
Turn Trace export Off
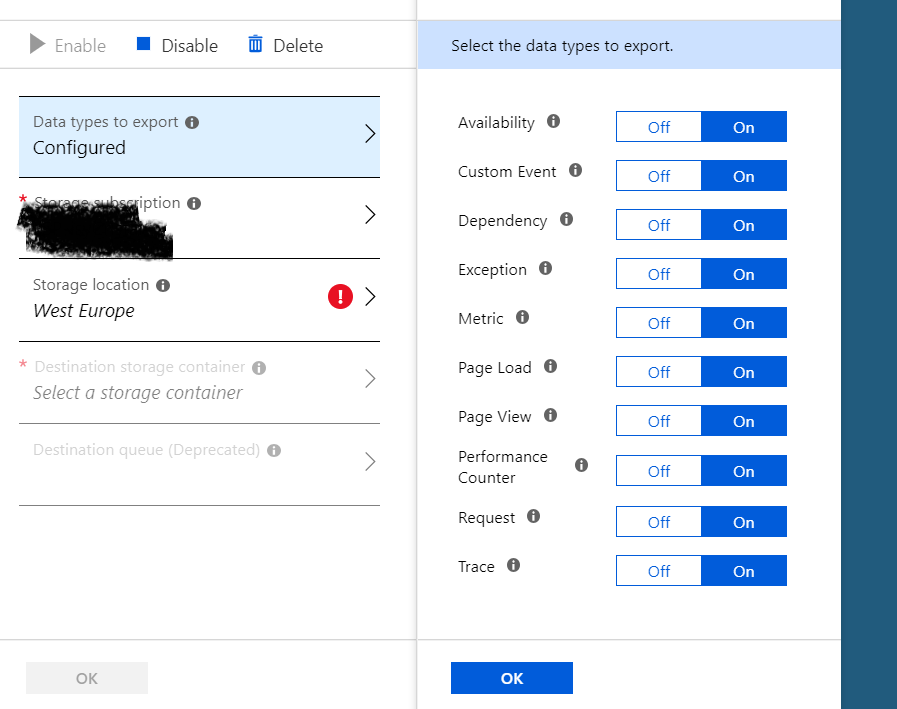[x=658, y=571]
